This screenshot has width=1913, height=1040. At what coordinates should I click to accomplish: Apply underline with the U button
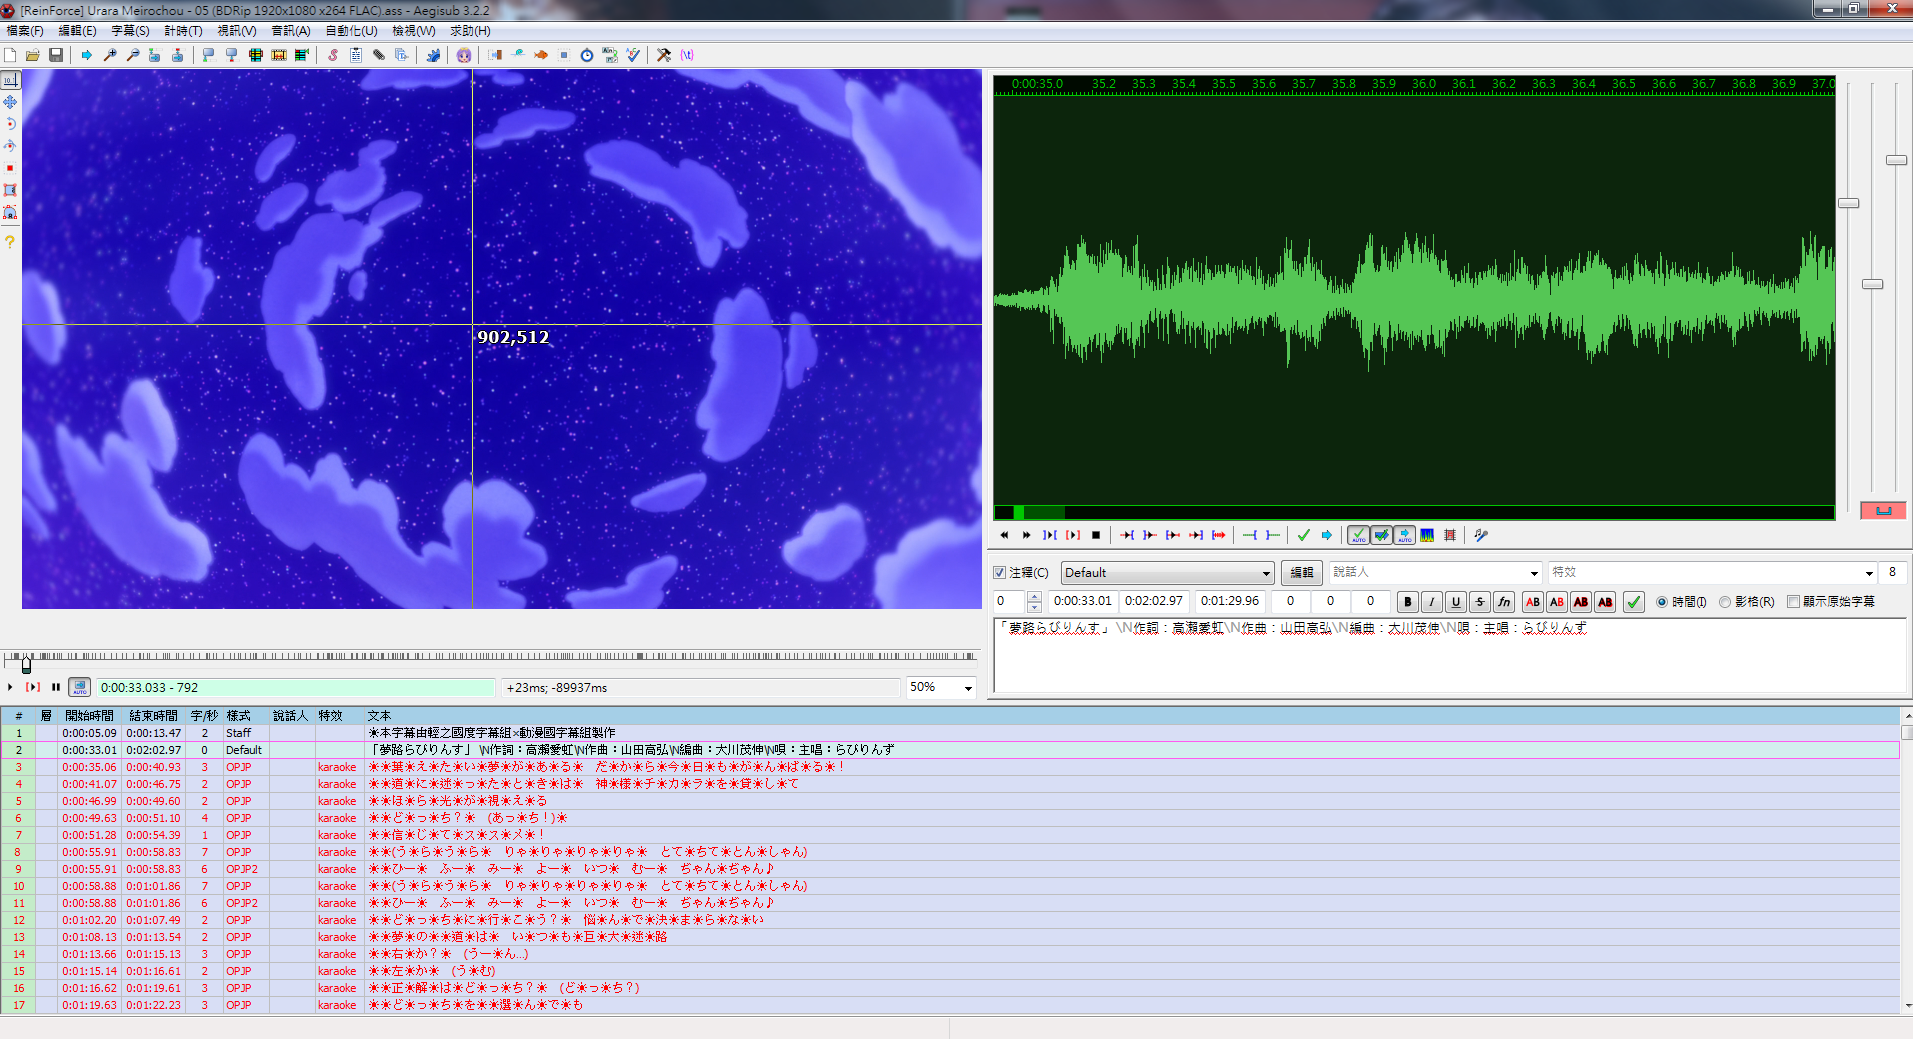1456,602
